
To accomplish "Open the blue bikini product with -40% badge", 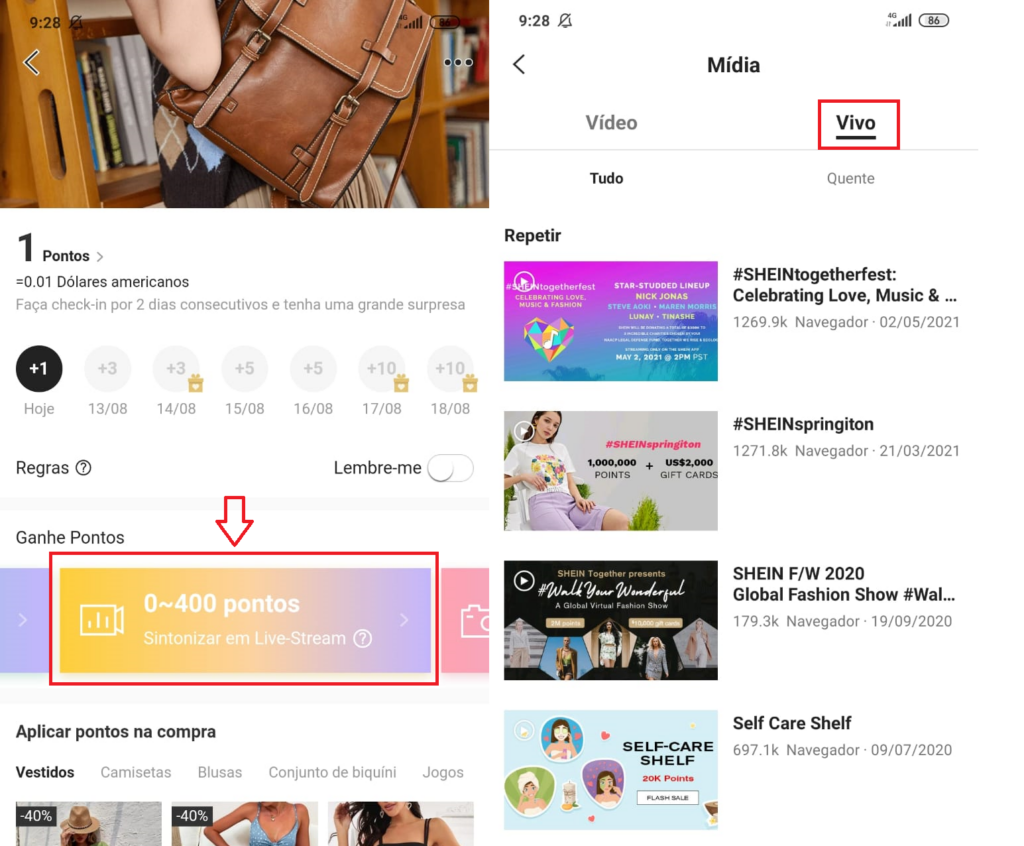I will pos(244,824).
